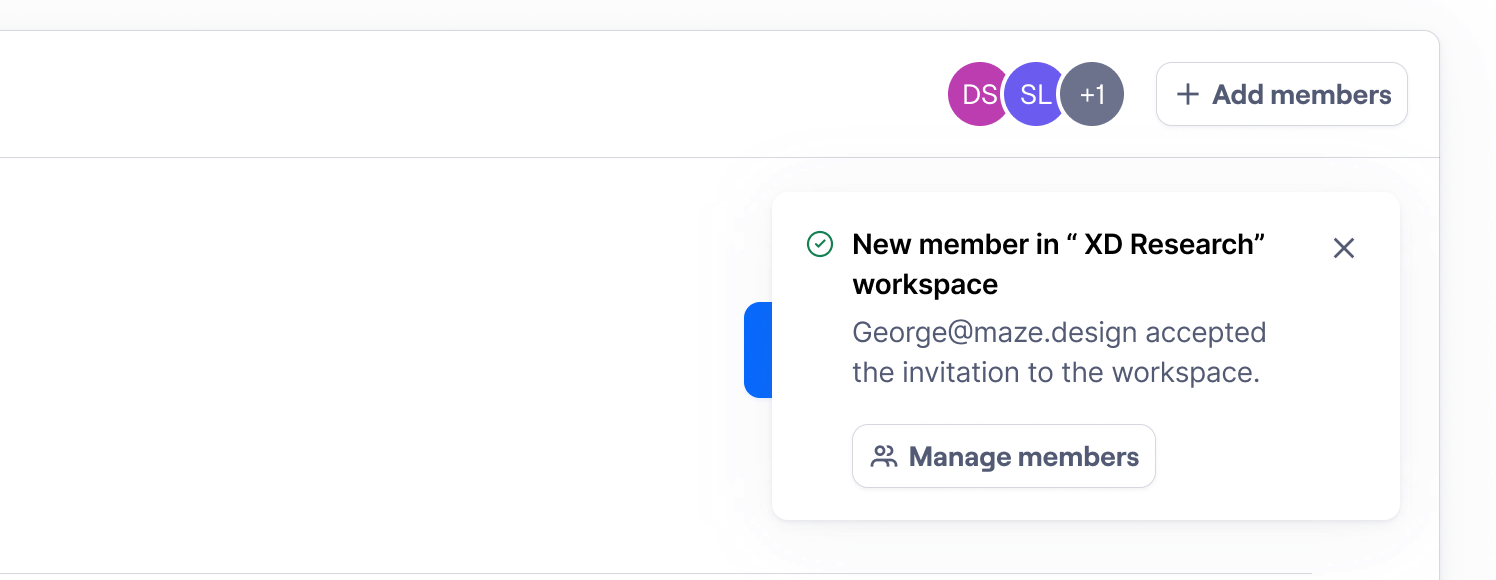1496x580 pixels.
Task: Click the "George@maze.design accepted the invitation" message
Action: 1059,352
